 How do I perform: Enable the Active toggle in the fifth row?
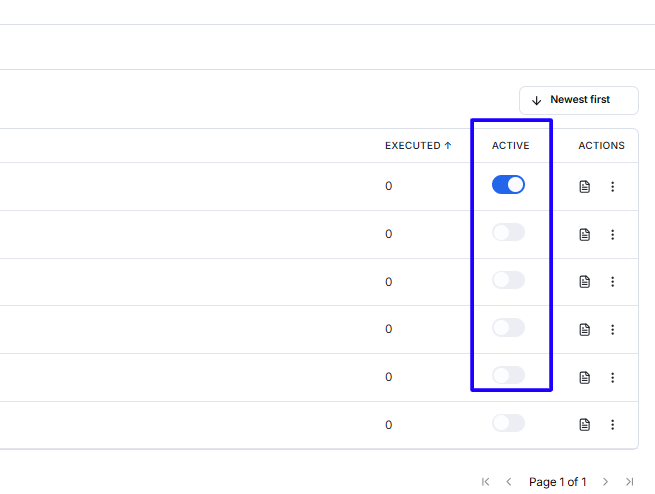coord(508,375)
